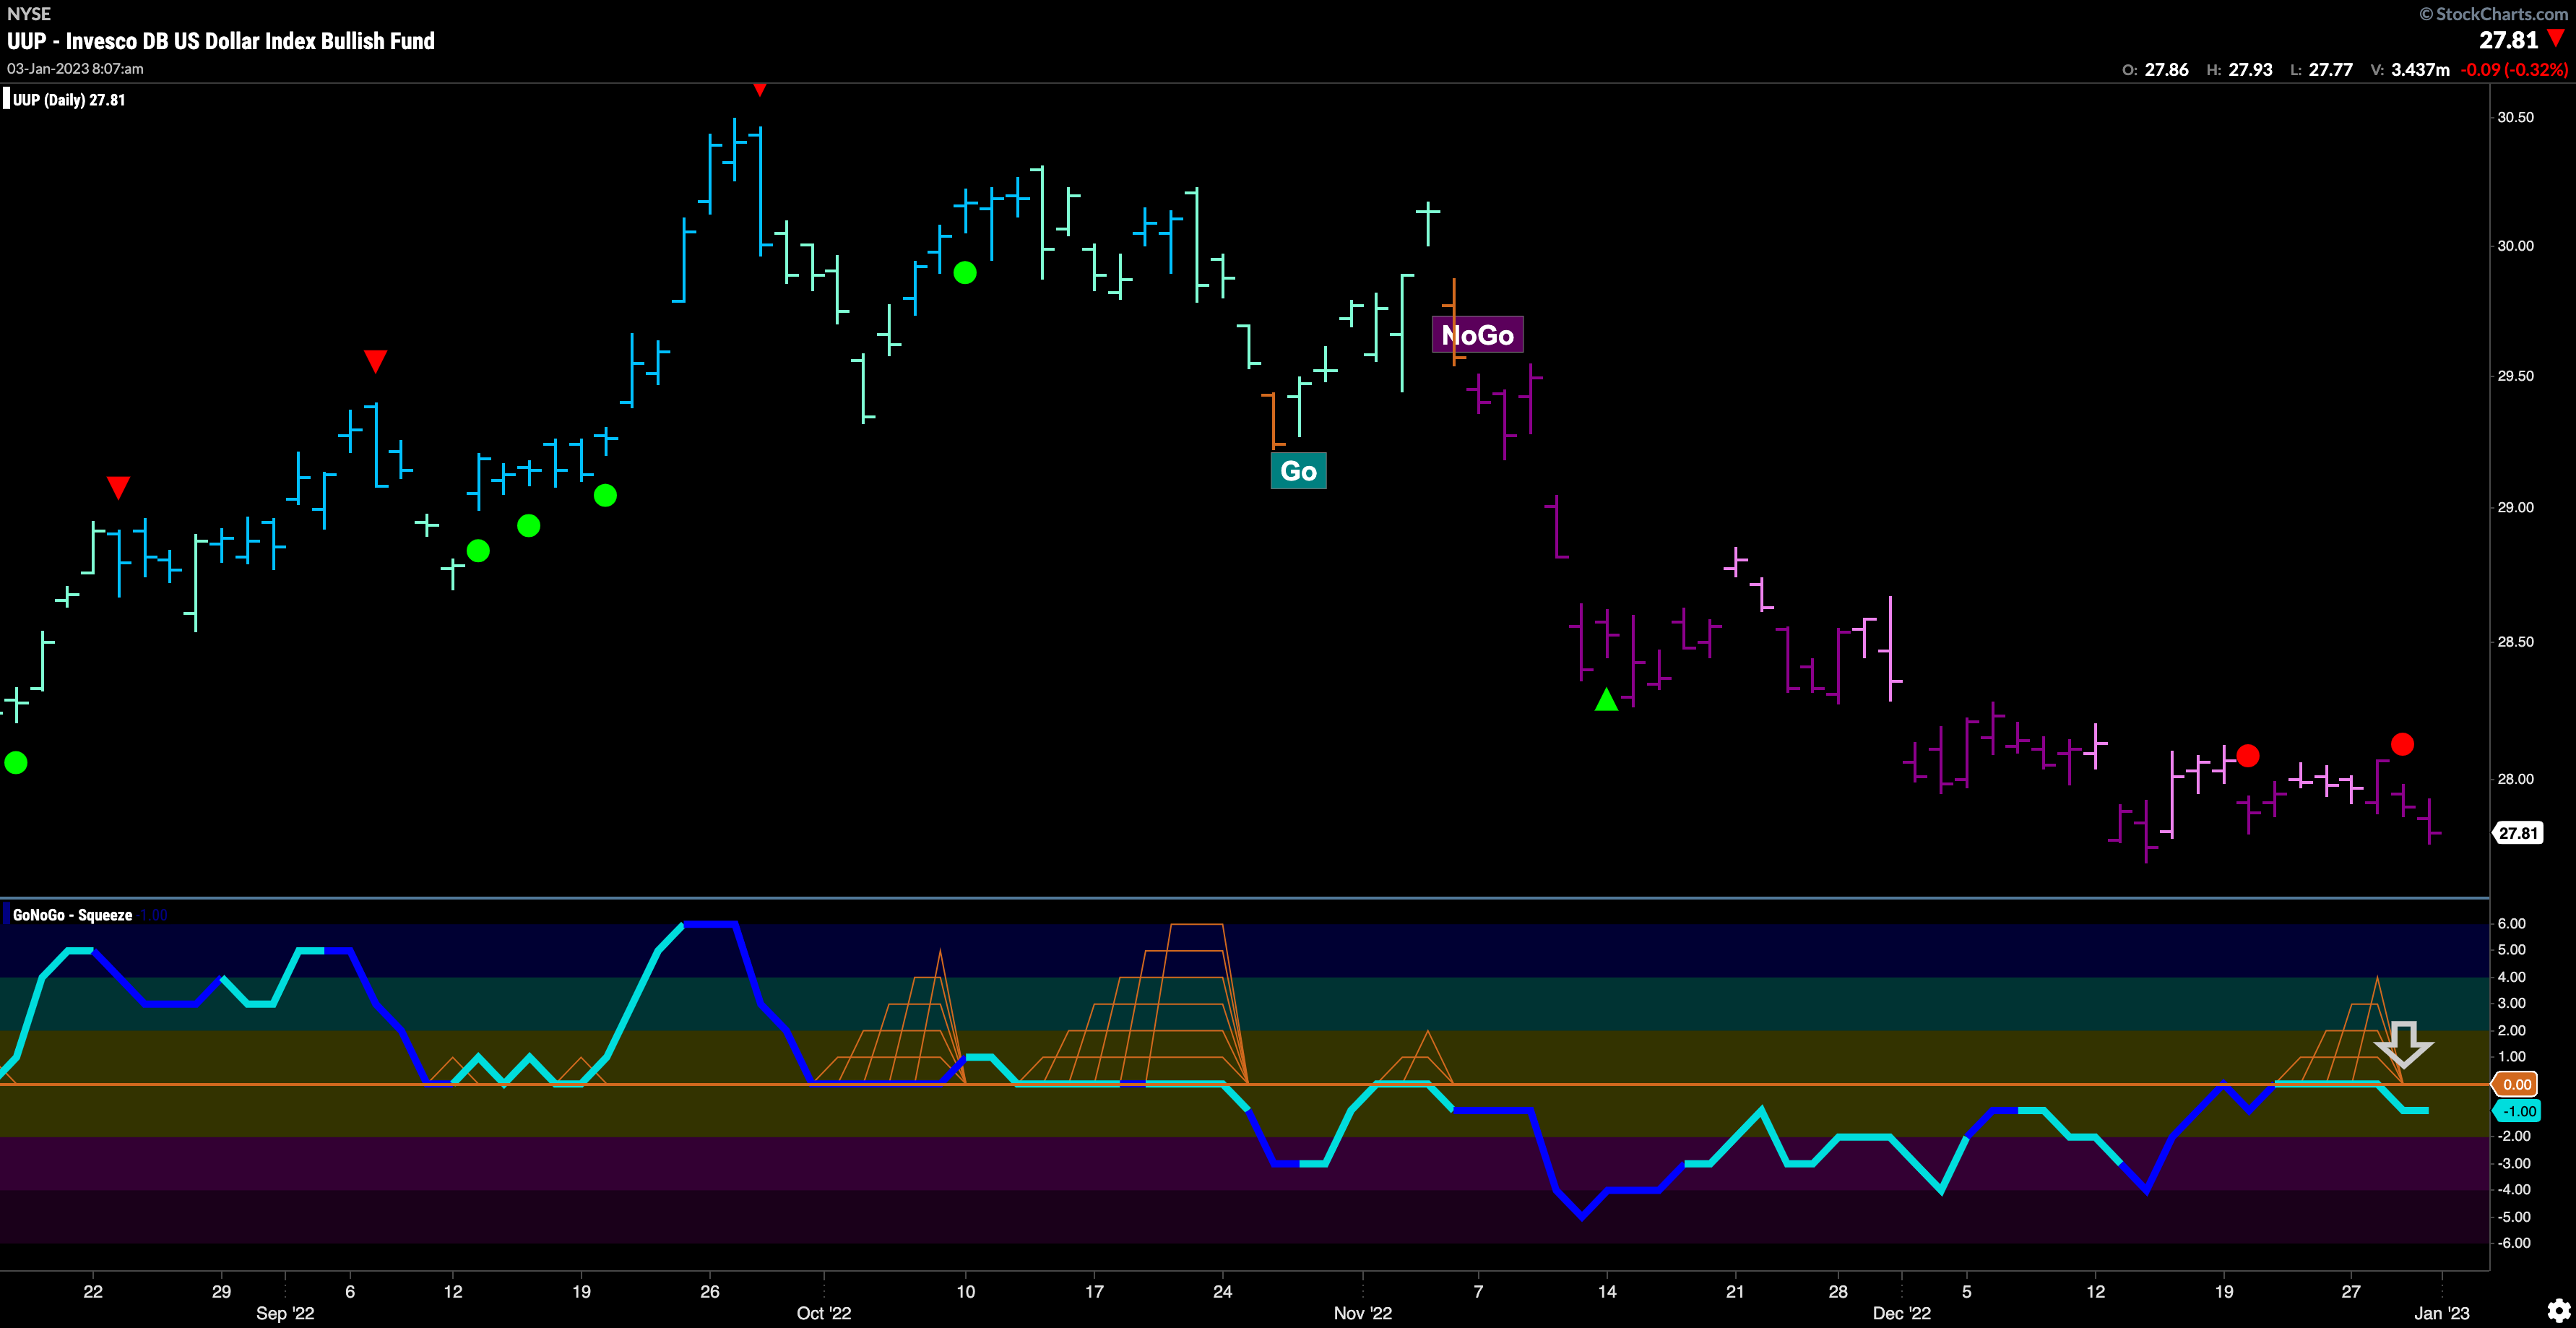Click the GoNoGo - Squeeze panel label

click(72, 915)
